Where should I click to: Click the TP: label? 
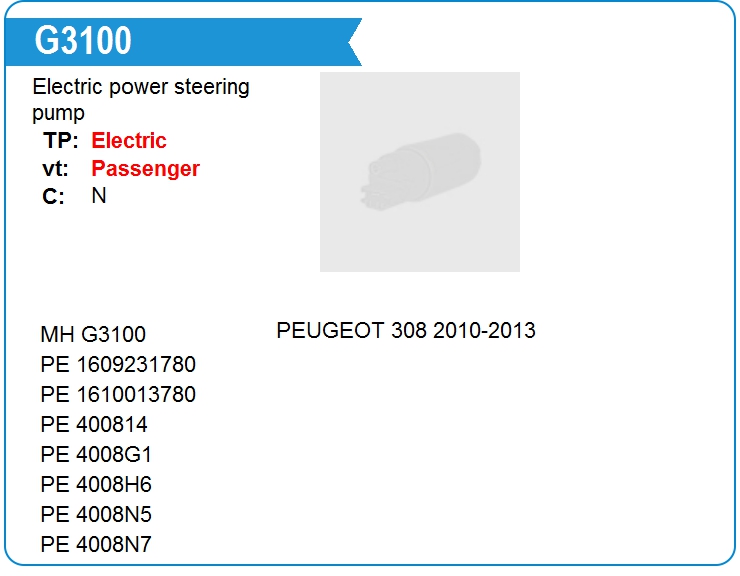coord(60,141)
